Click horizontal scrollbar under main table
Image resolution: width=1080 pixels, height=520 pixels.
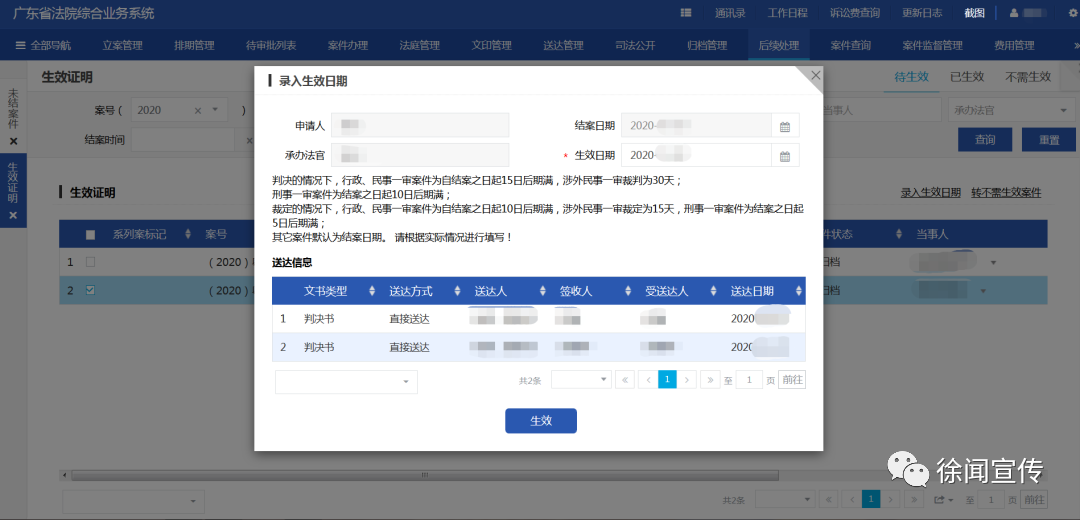click(x=425, y=475)
